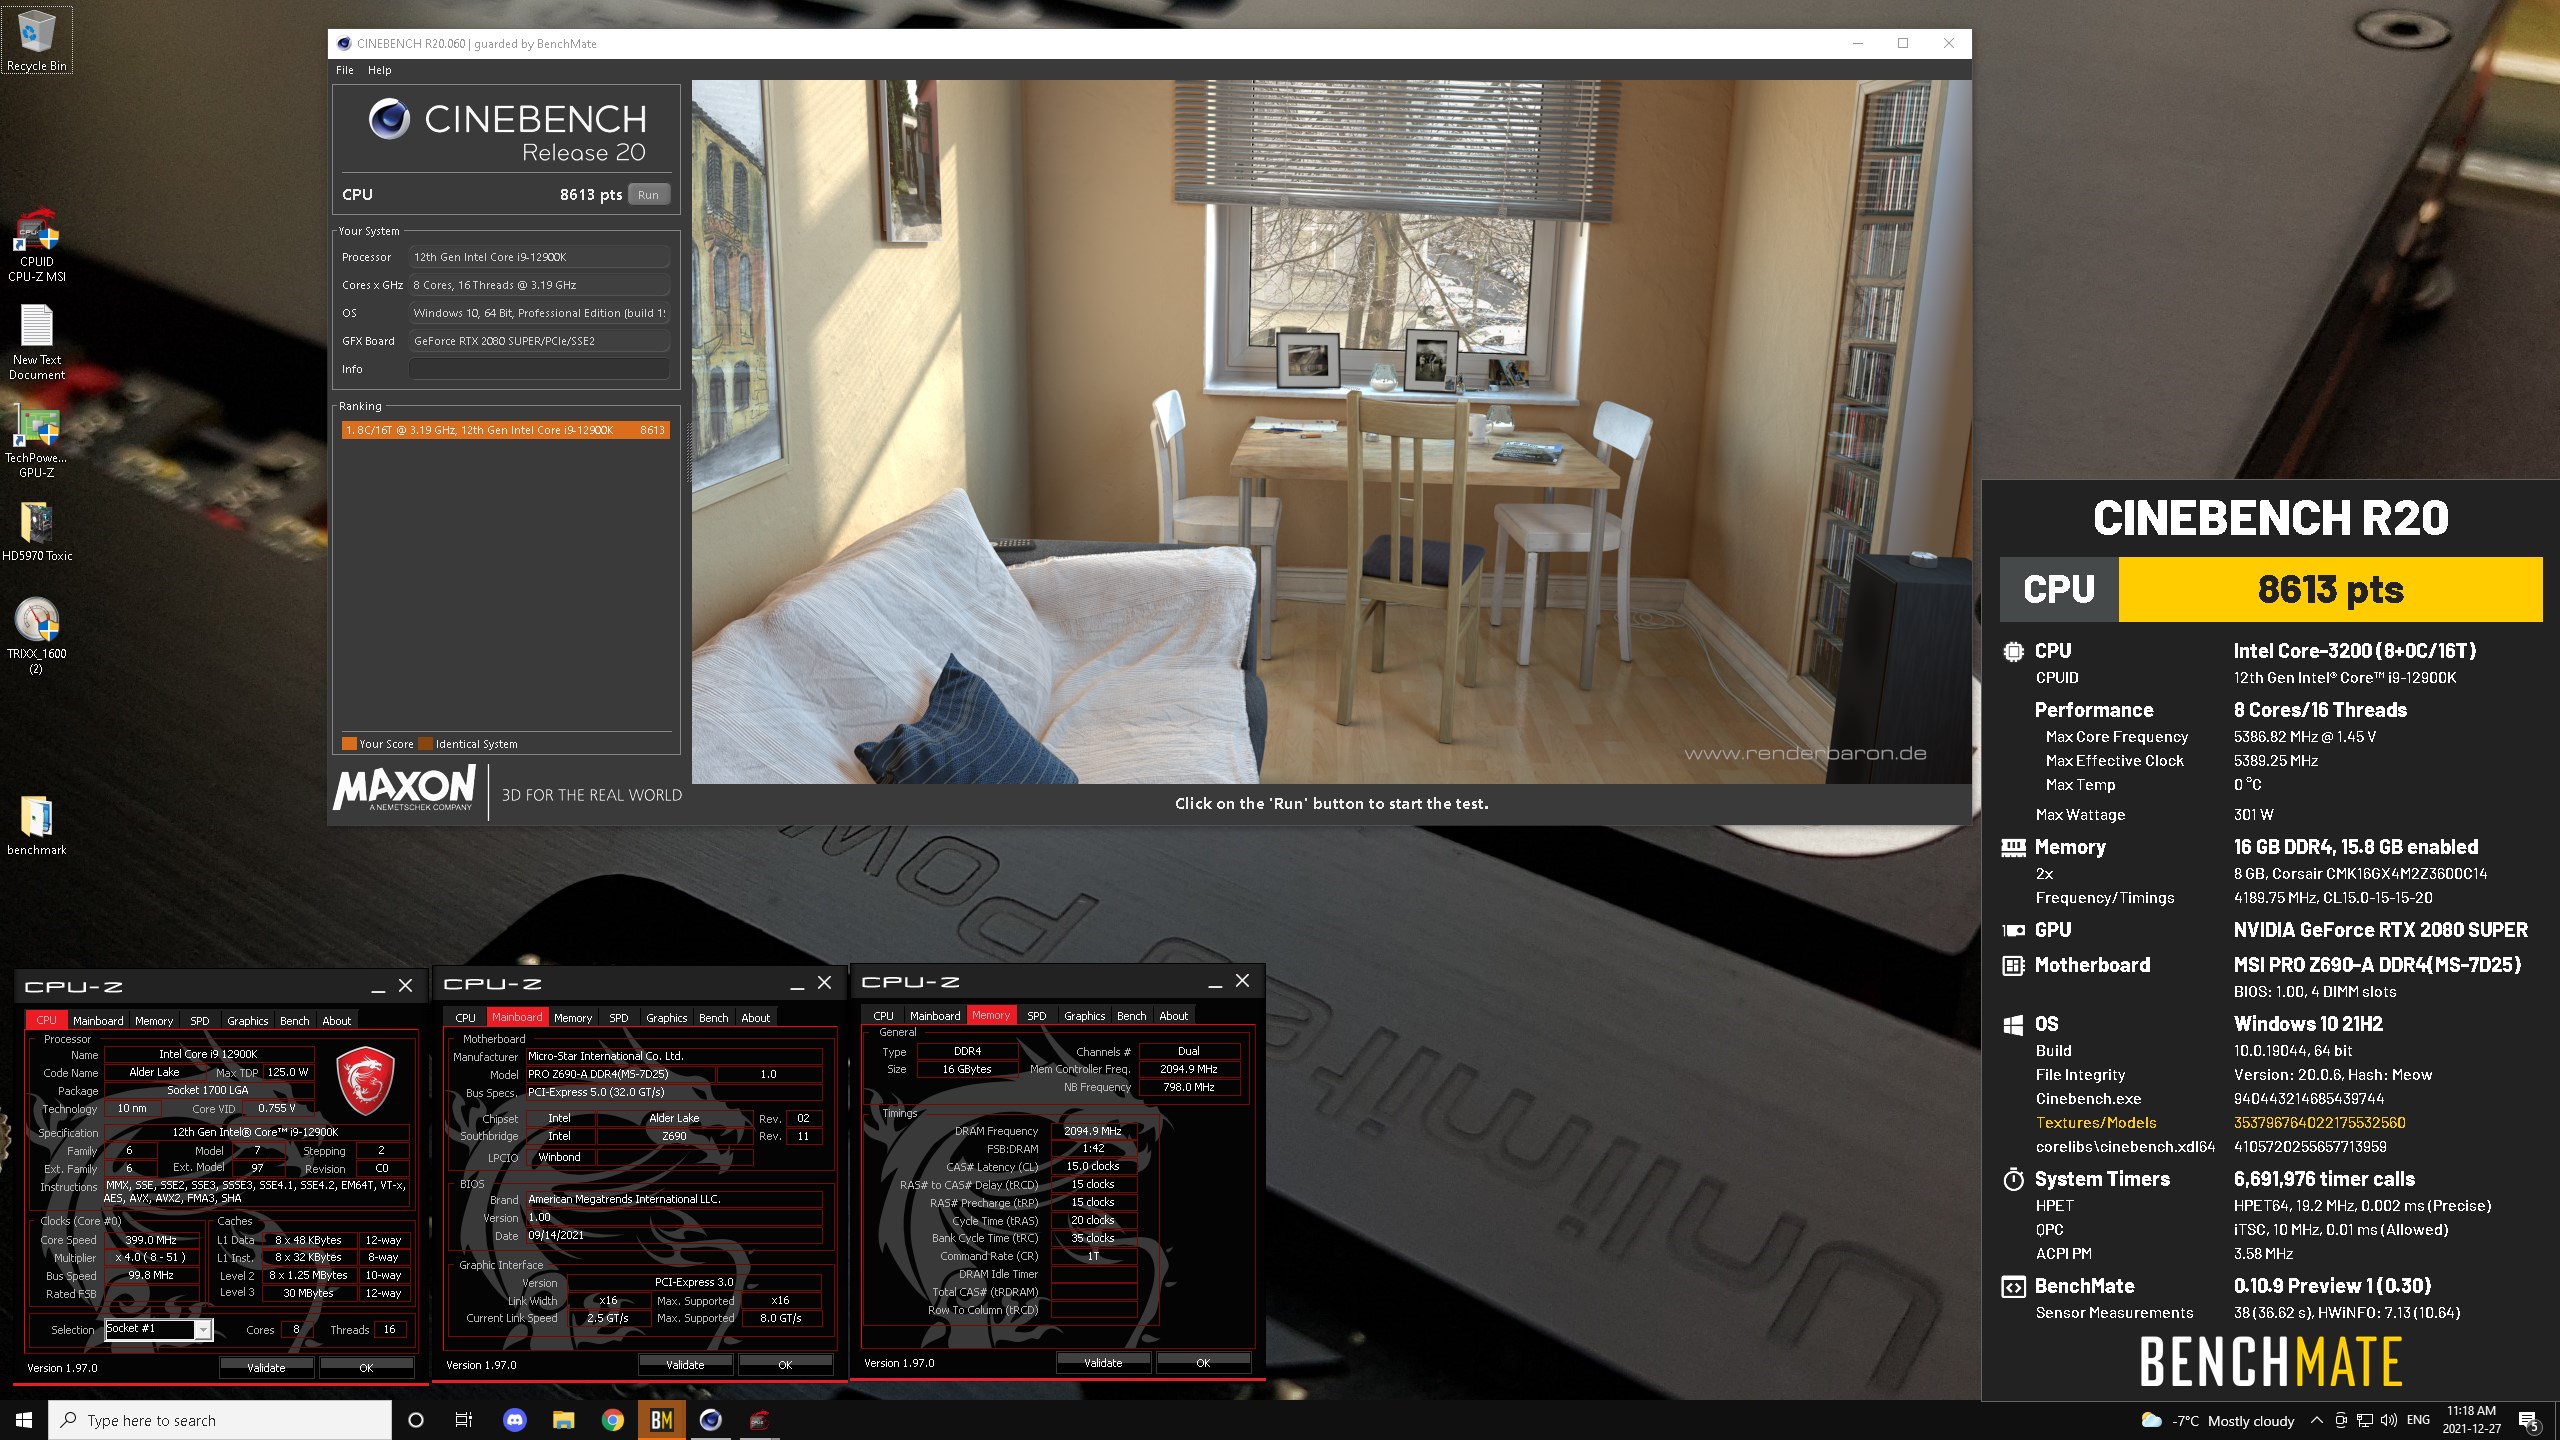Open the File menu in Cinebench
Viewport: 2560px width, 1440px height.
[345, 70]
